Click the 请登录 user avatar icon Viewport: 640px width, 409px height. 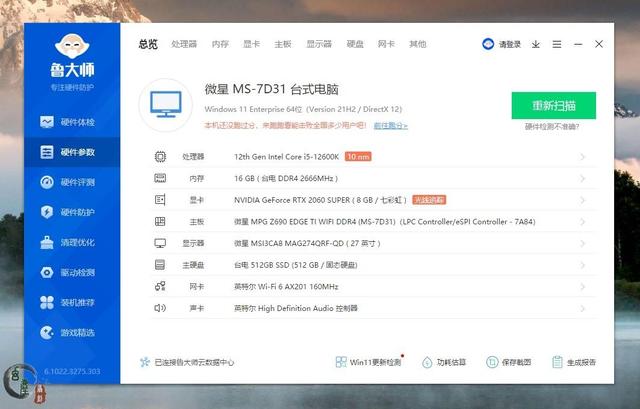[488, 44]
